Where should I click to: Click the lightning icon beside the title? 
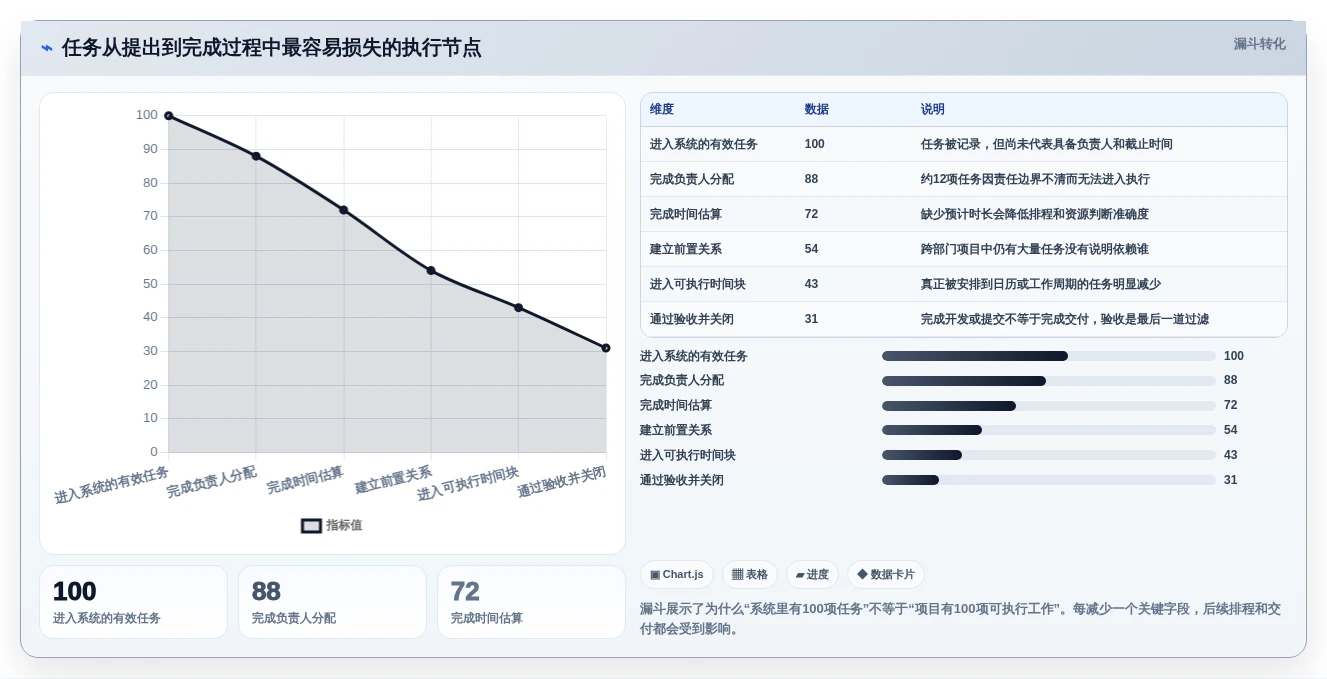point(47,48)
